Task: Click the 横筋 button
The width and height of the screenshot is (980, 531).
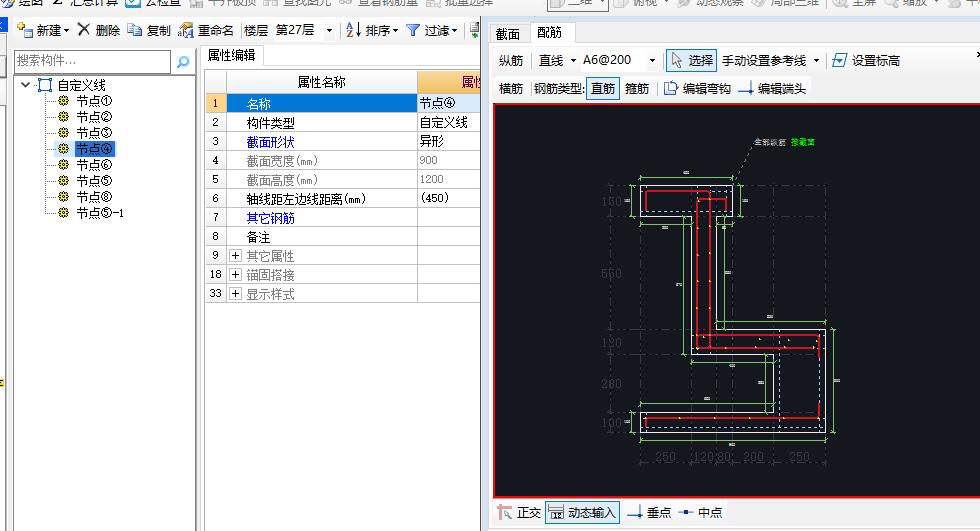Action: pyautogui.click(x=511, y=89)
